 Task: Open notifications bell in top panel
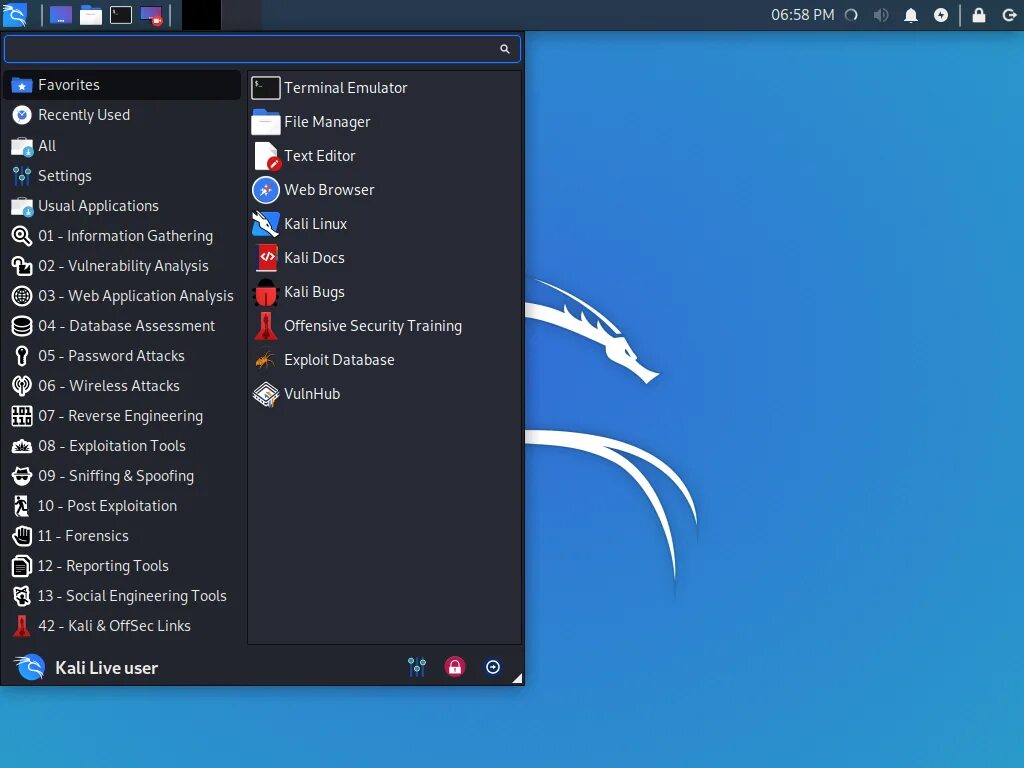[x=911, y=15]
